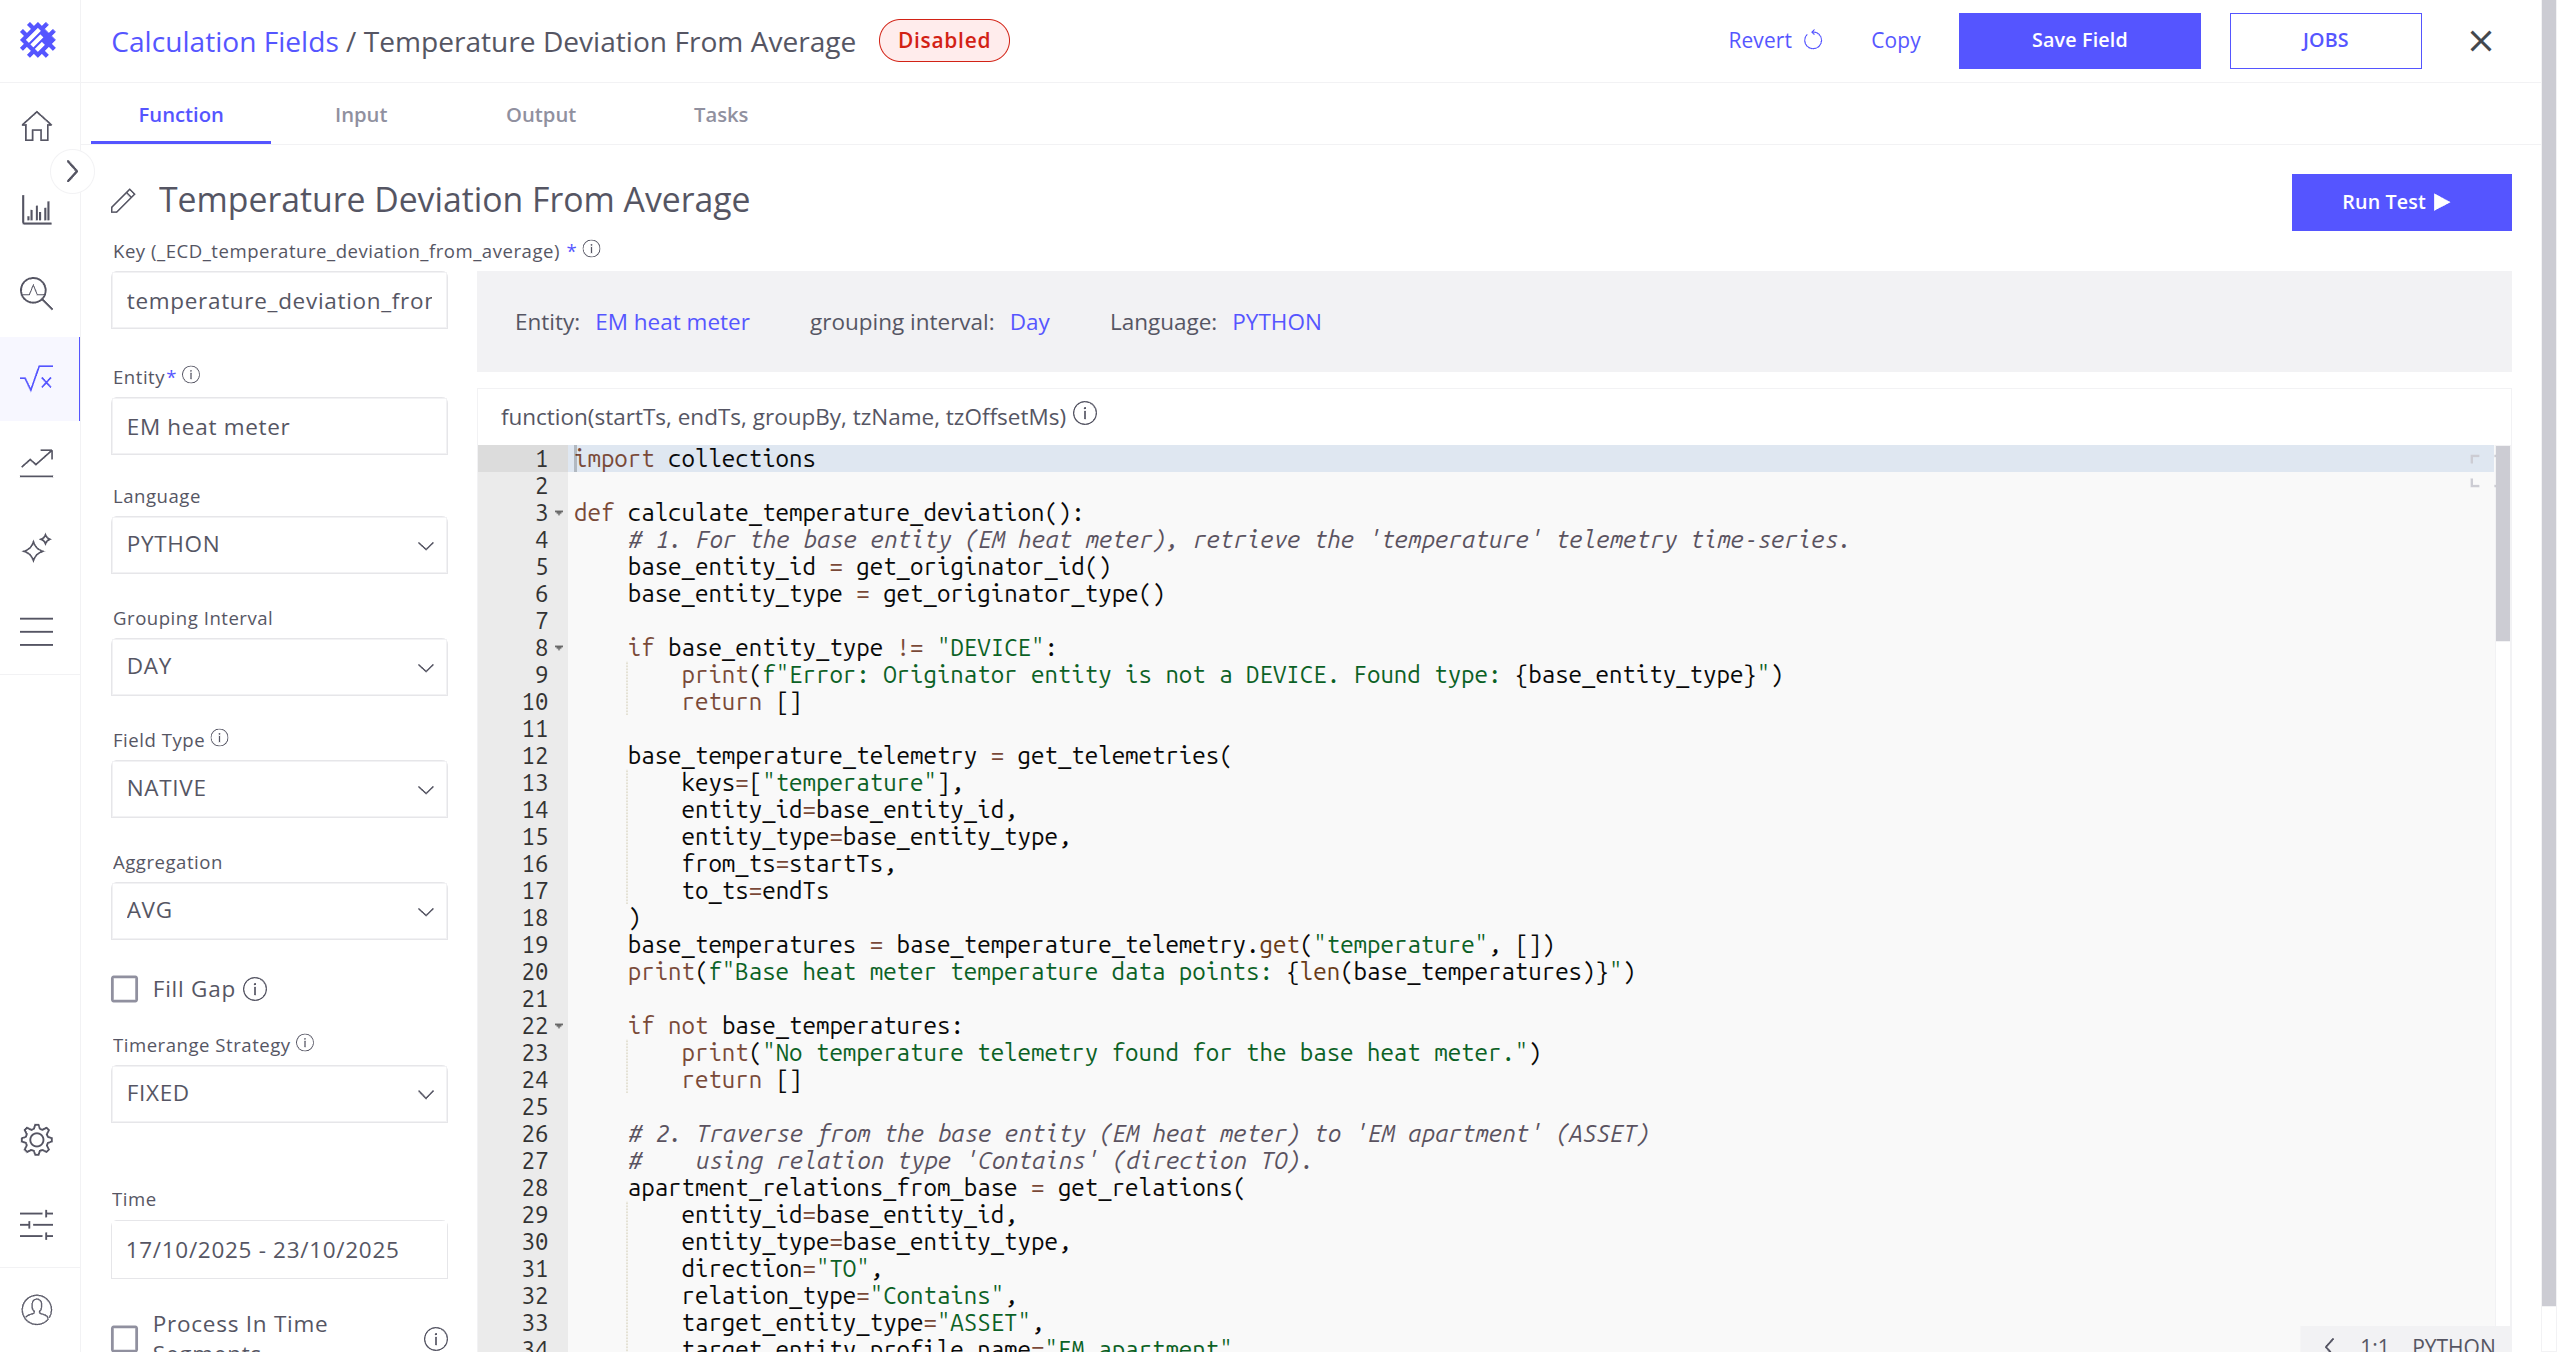Screen dimensions: 2557x1352
Task: Enable the Fill Gap checkbox
Action: [125, 989]
